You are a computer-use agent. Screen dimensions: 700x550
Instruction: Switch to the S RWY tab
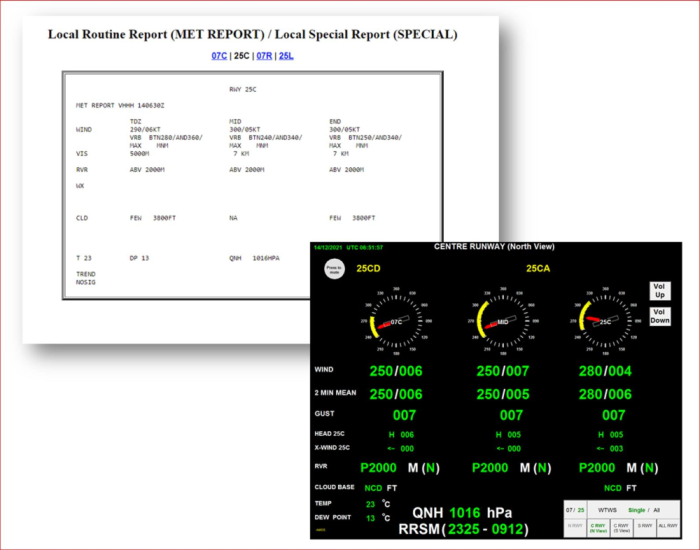pos(645,526)
